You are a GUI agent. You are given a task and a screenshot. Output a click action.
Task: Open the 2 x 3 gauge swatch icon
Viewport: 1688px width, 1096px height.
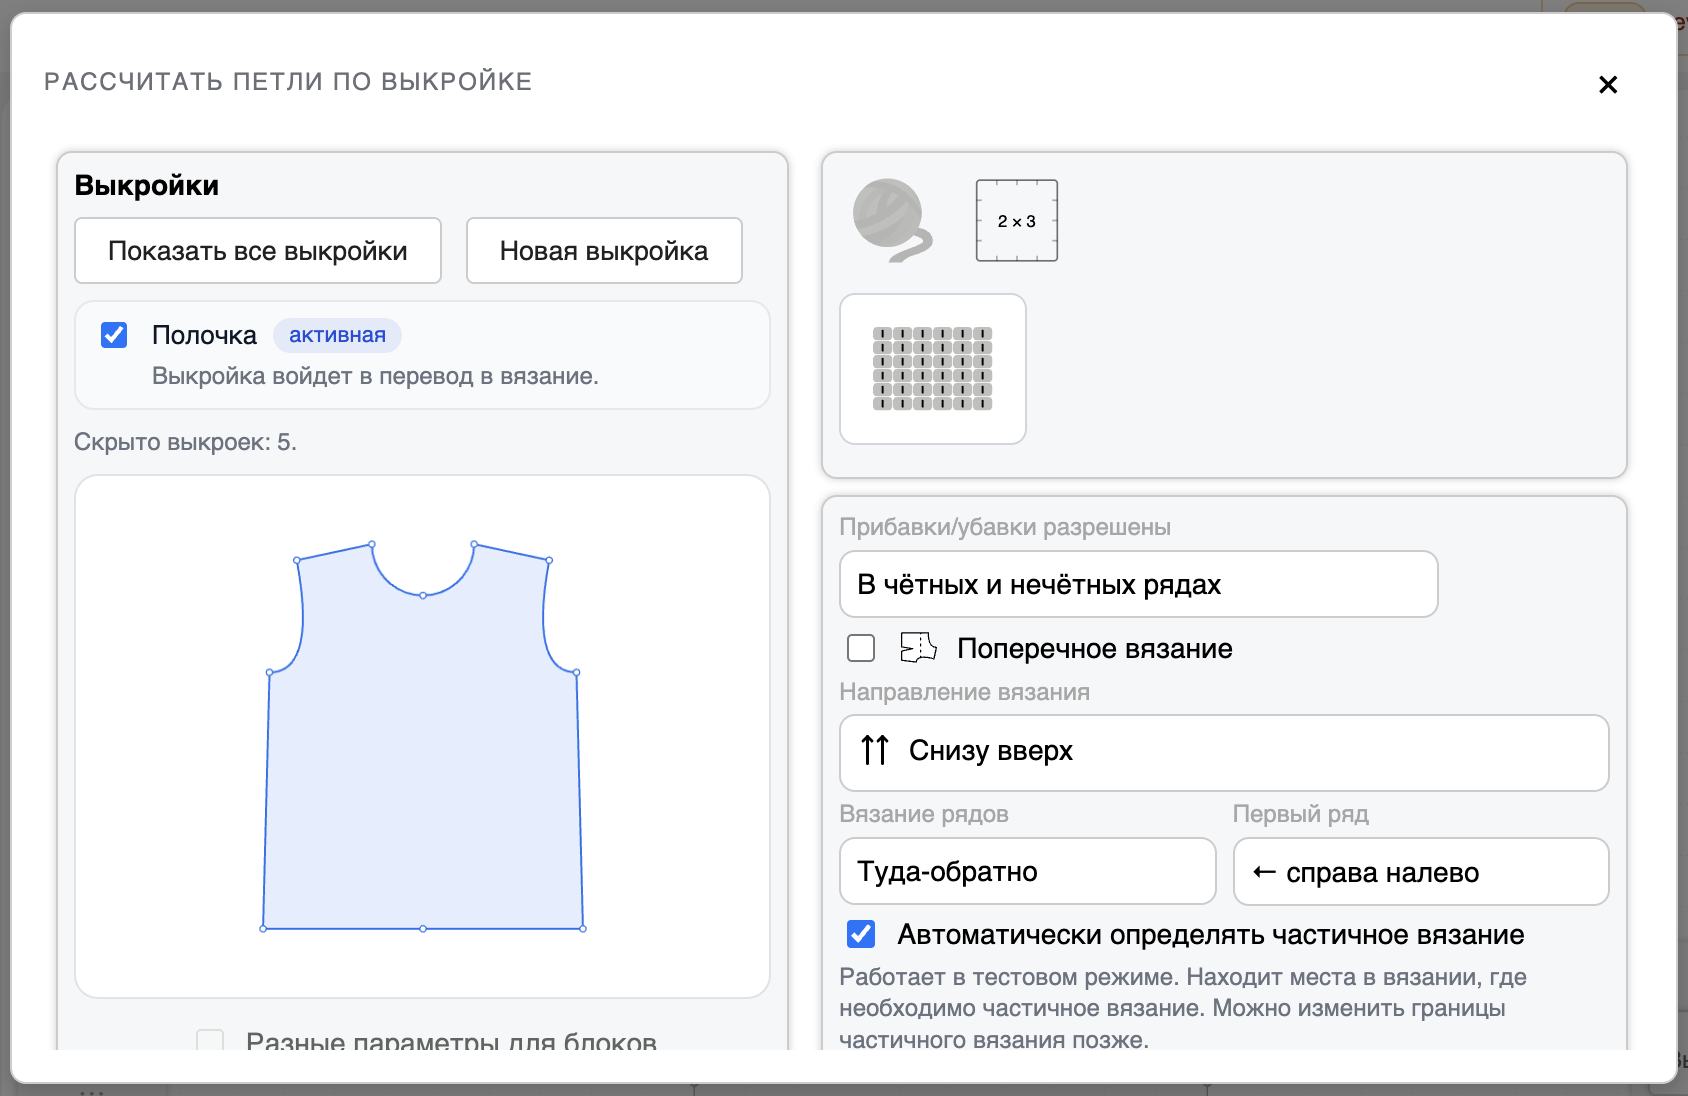[x=1017, y=221]
